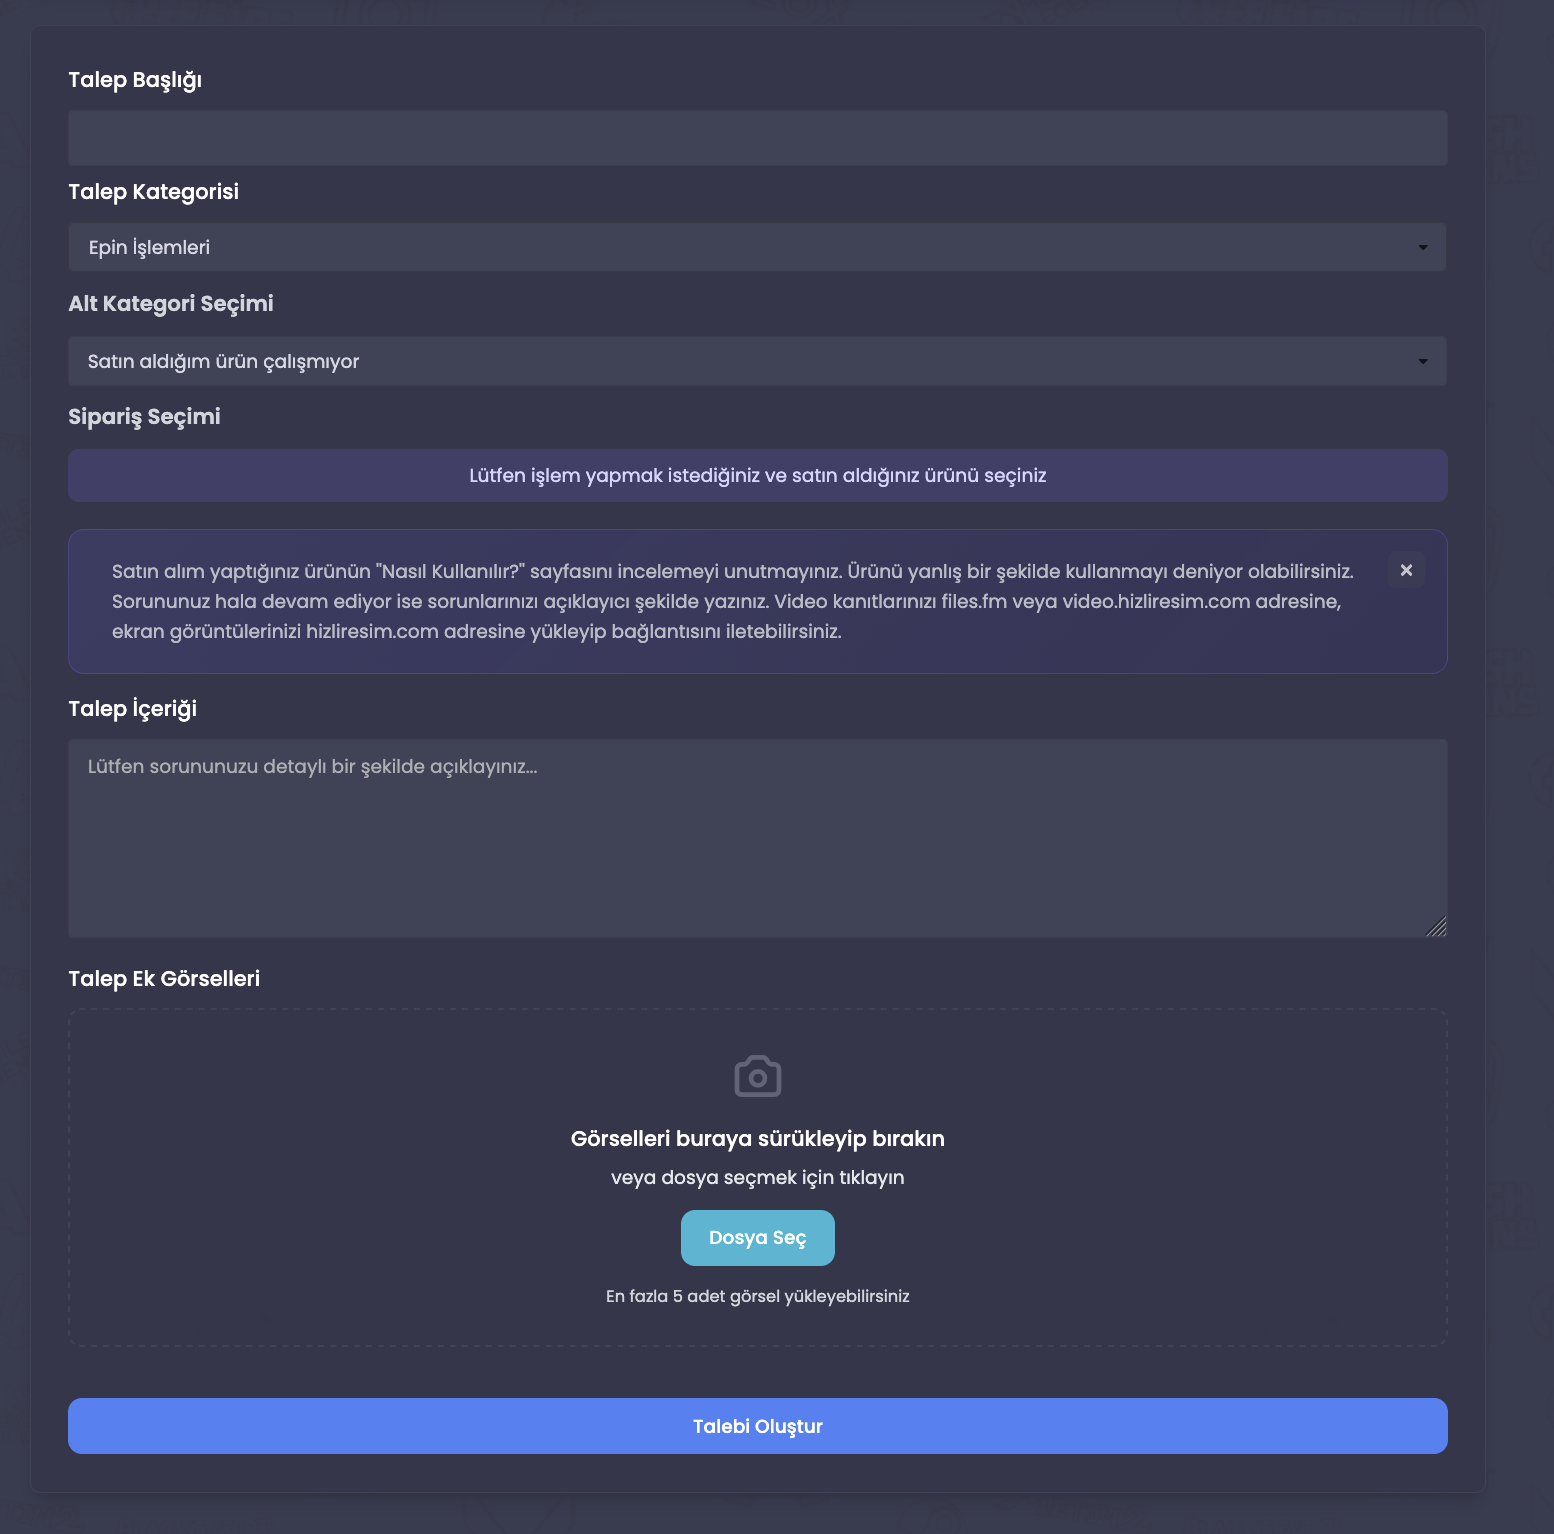Open the order selection prompt under Sipariş Seçimi
Image resolution: width=1554 pixels, height=1534 pixels.
pos(757,476)
